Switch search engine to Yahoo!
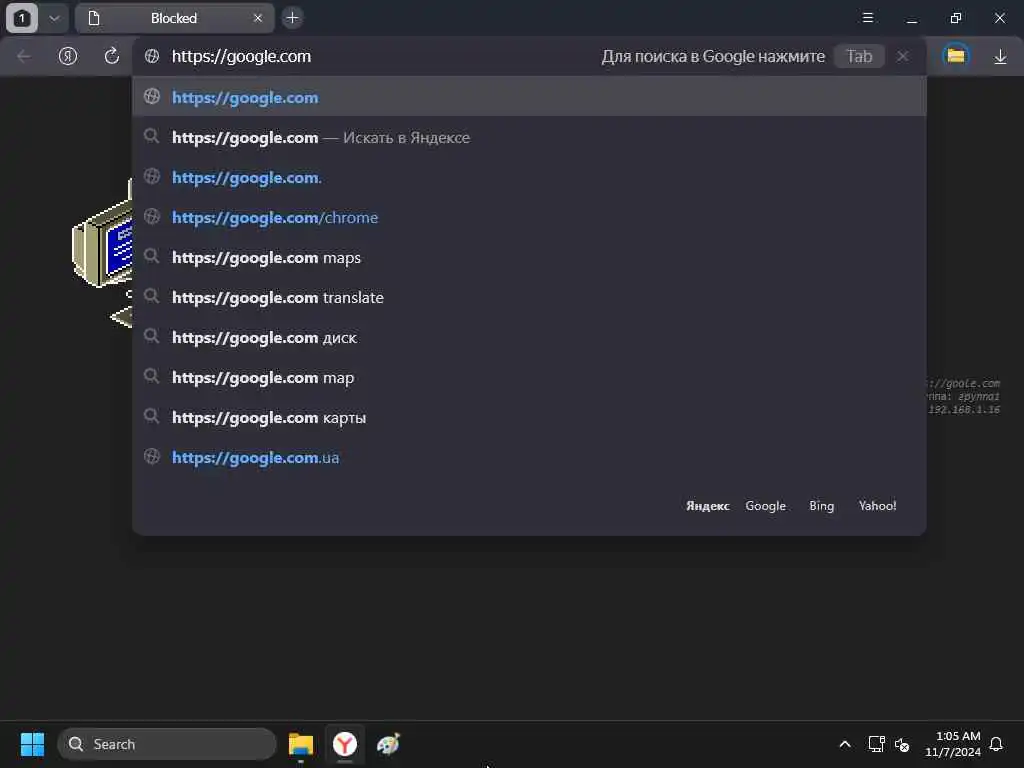The image size is (1024, 768). tap(877, 505)
